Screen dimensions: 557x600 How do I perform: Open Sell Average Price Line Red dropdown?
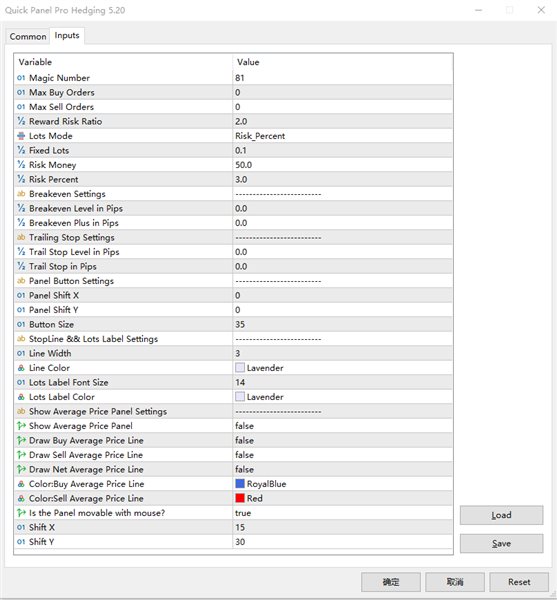click(x=342, y=498)
